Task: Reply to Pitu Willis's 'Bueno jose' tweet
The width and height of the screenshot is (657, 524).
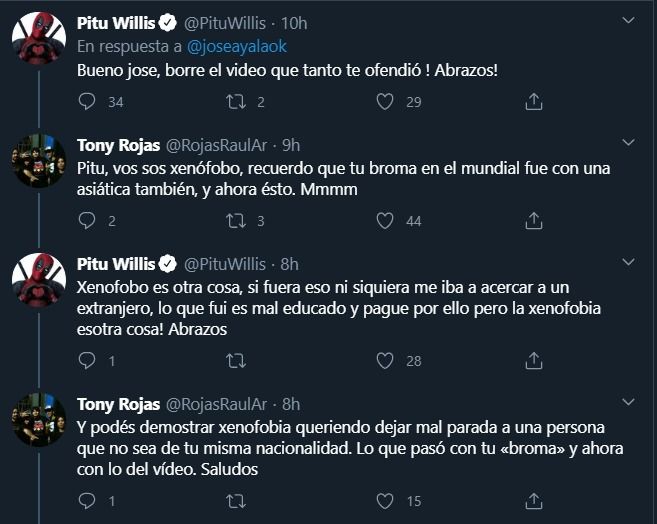Action: [87, 101]
